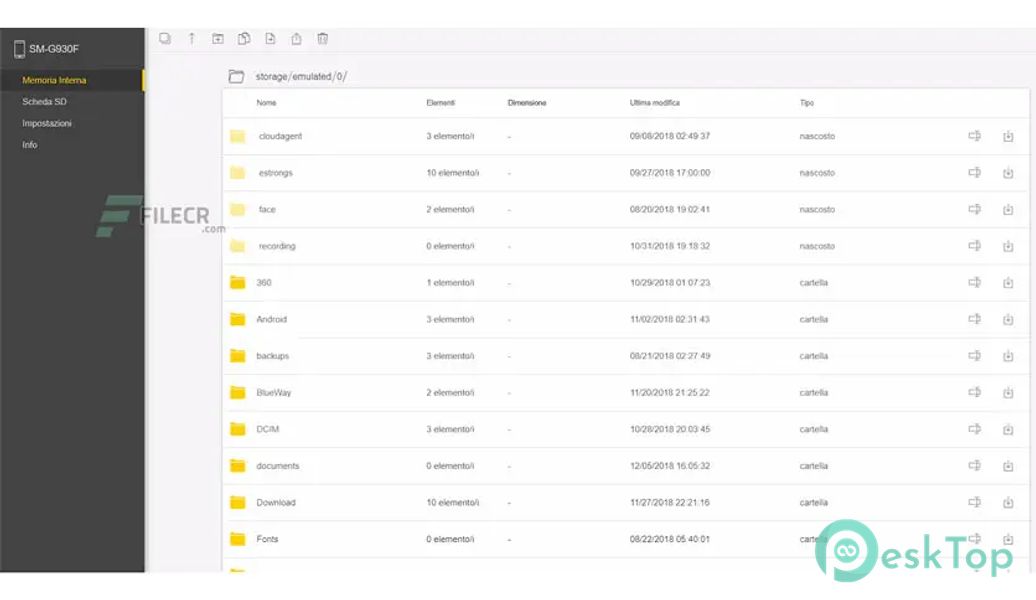Open the documents folder name
The width and height of the screenshot is (1036, 600).
[278, 467]
